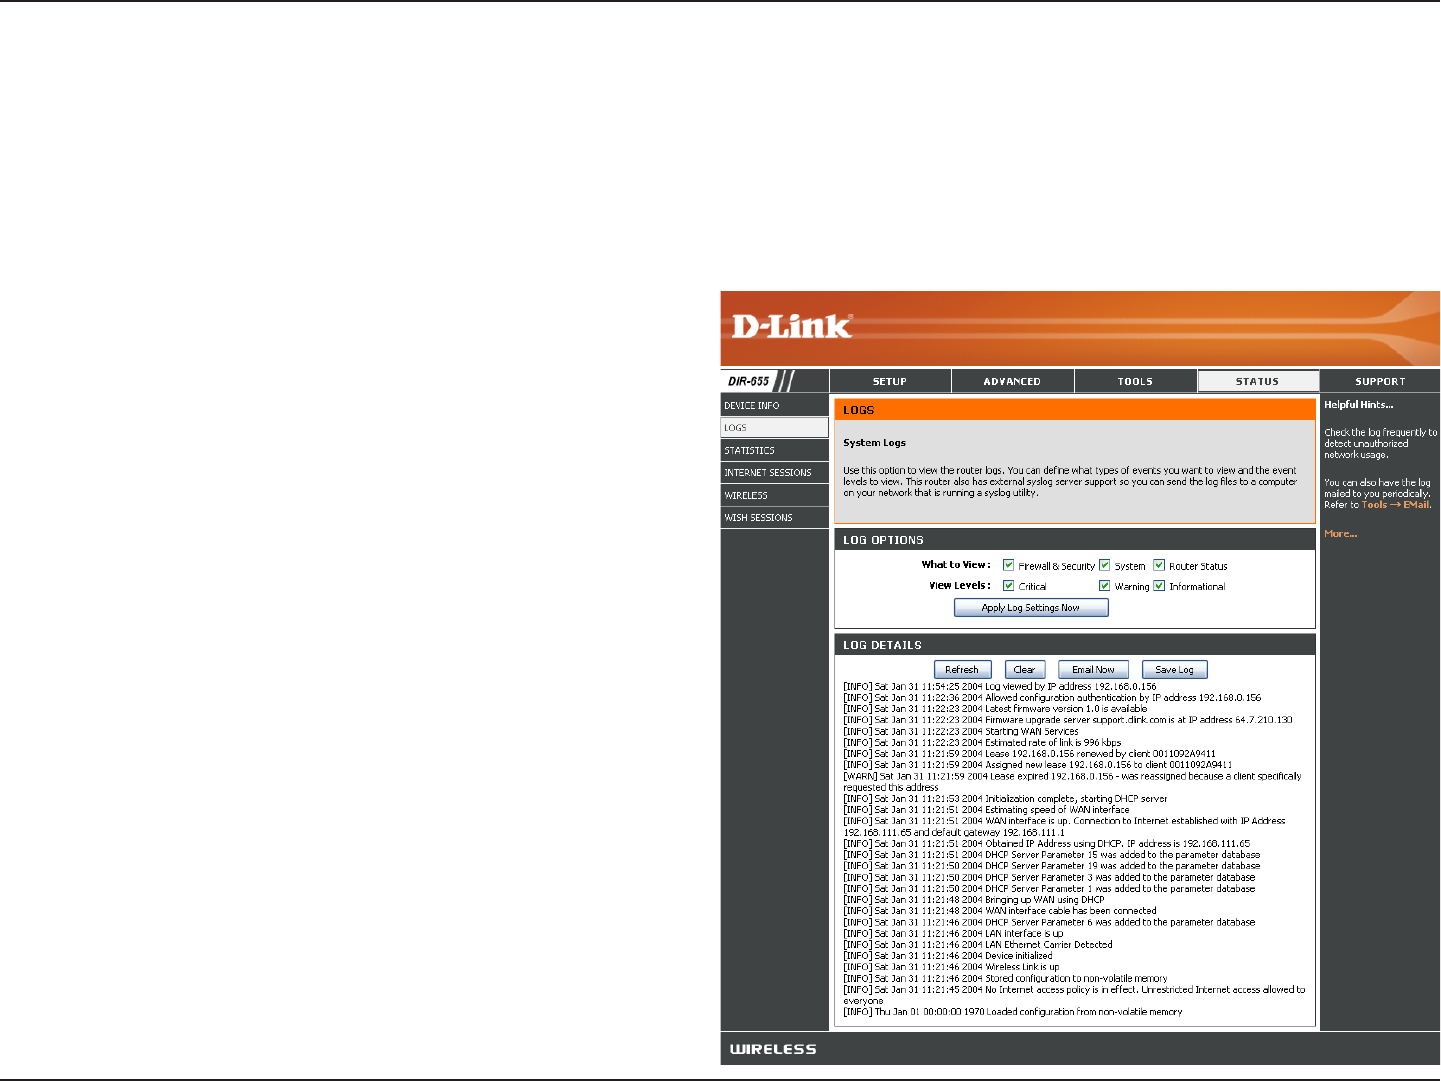Click the WIRELESS footer label
The image size is (1441, 1081).
(773, 1049)
